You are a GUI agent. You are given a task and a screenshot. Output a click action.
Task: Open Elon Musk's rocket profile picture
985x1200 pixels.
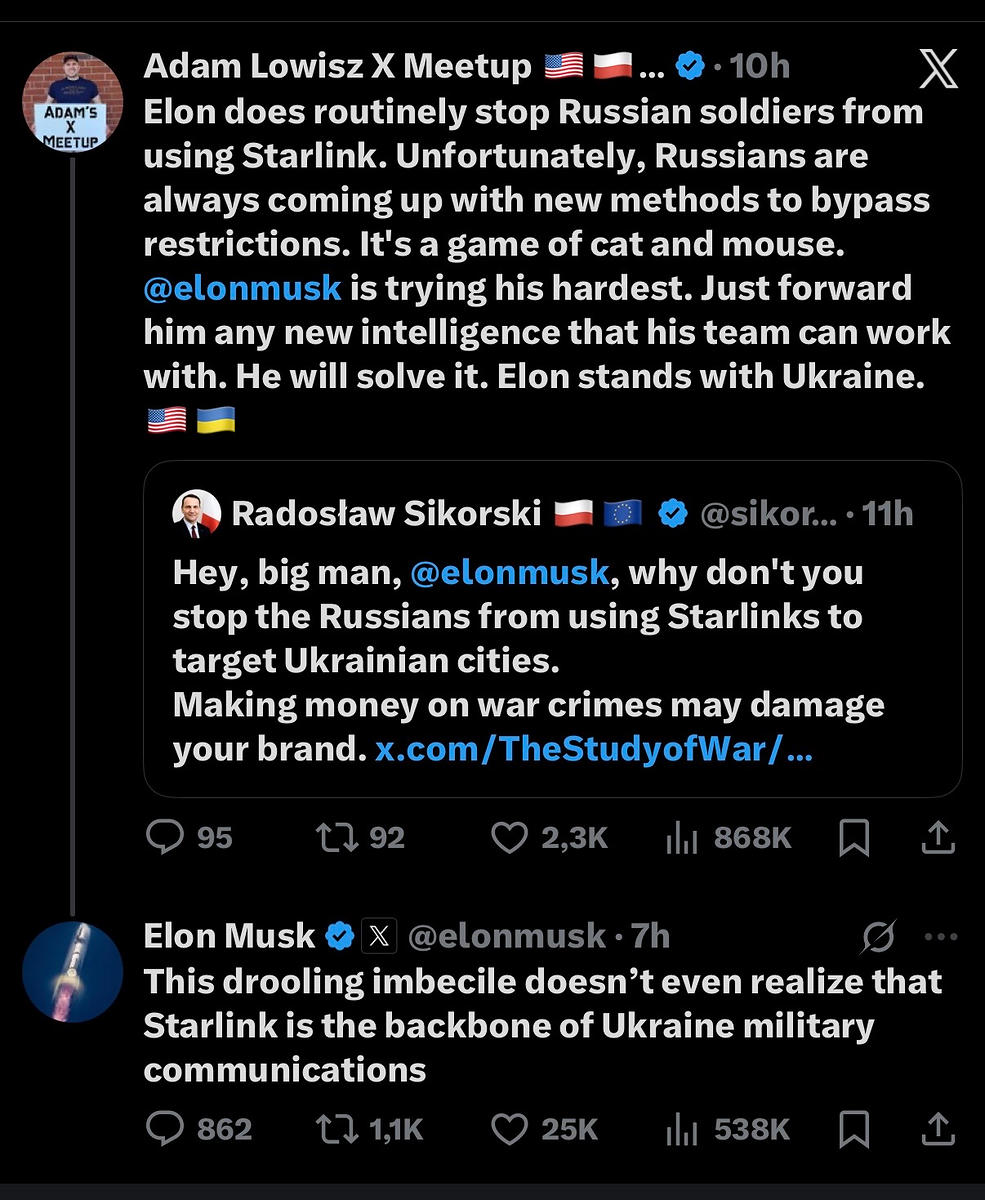[72, 971]
